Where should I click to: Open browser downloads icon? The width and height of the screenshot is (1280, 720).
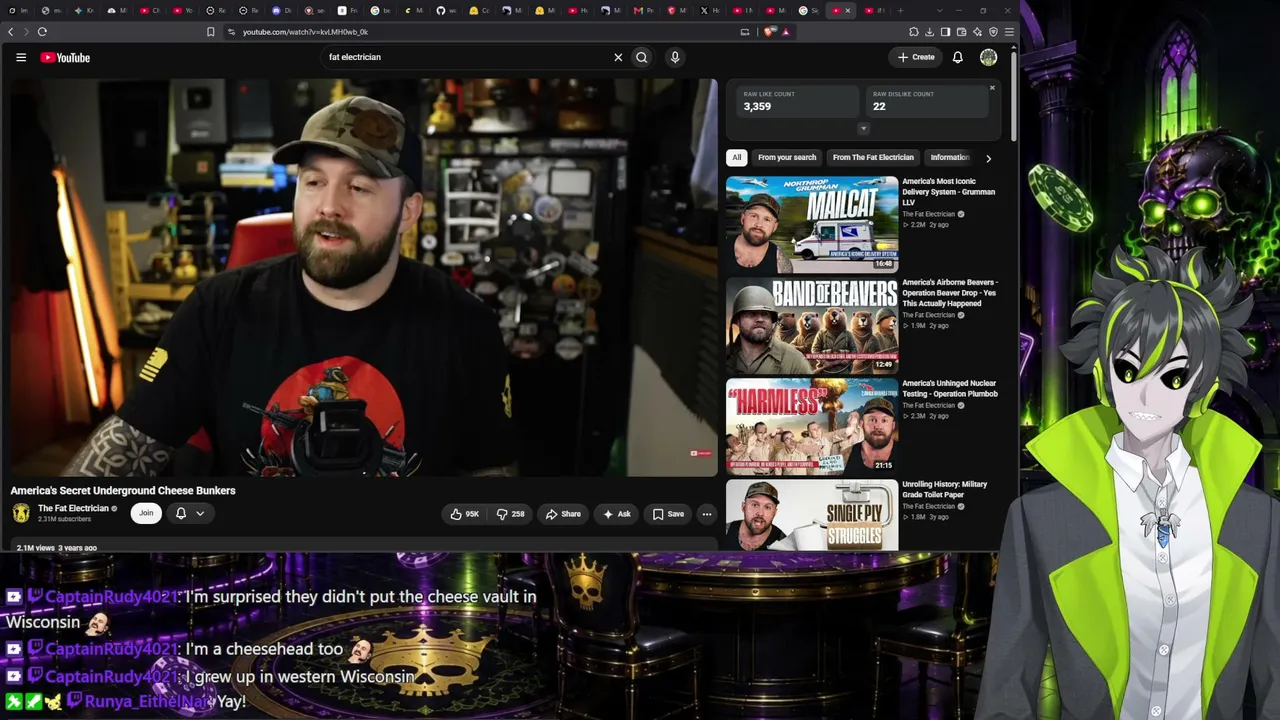click(x=929, y=32)
